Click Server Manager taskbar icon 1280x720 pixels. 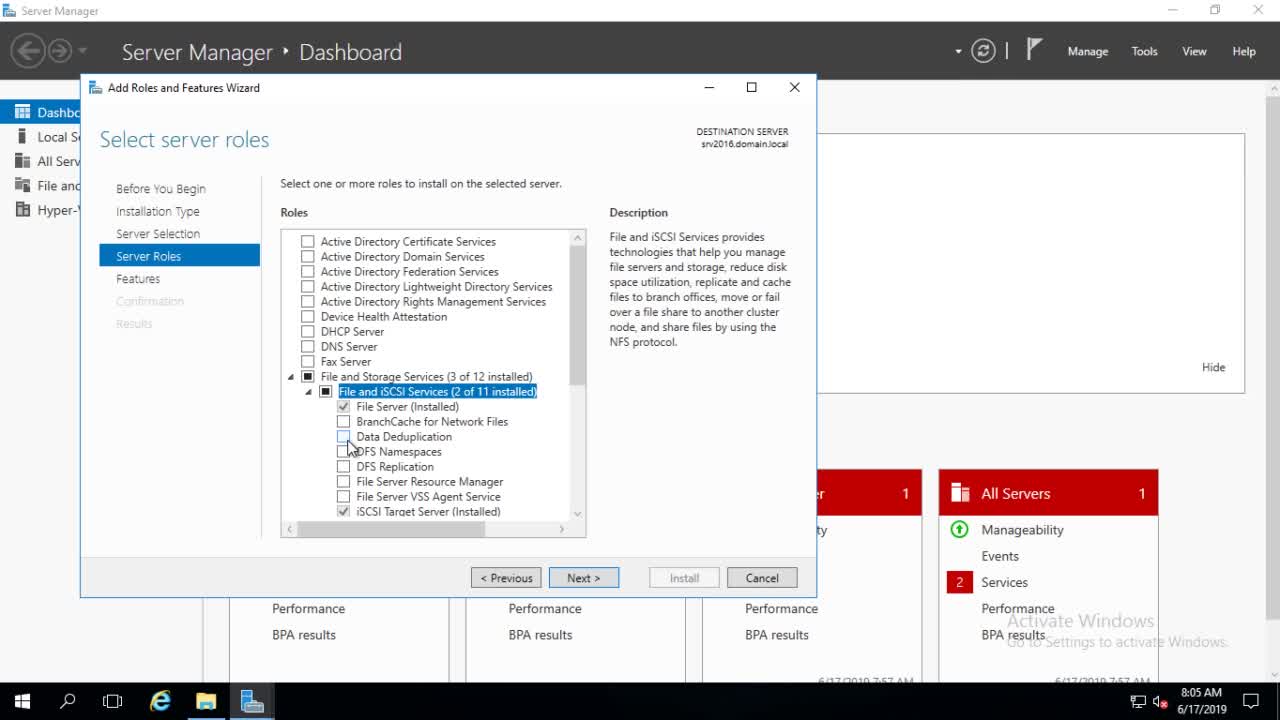pos(252,701)
